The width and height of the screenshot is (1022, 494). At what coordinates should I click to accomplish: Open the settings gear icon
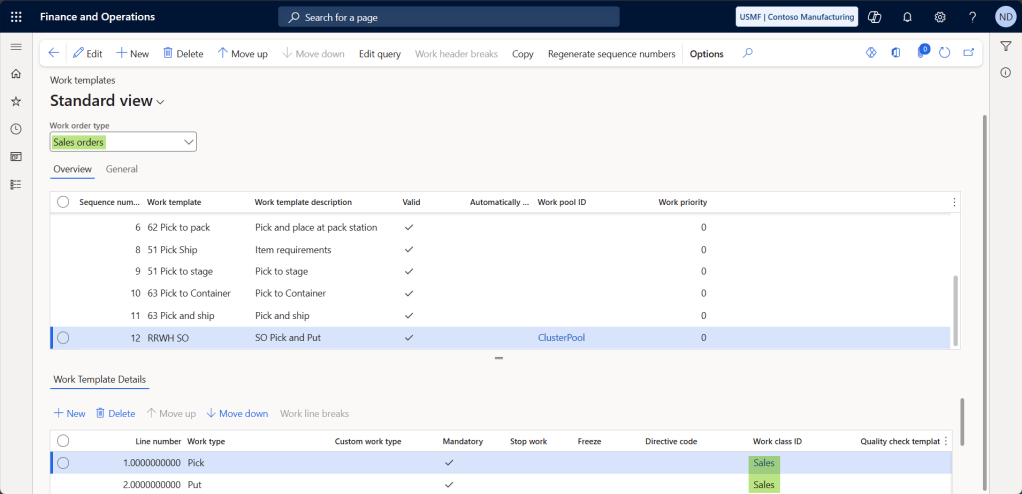coord(940,17)
